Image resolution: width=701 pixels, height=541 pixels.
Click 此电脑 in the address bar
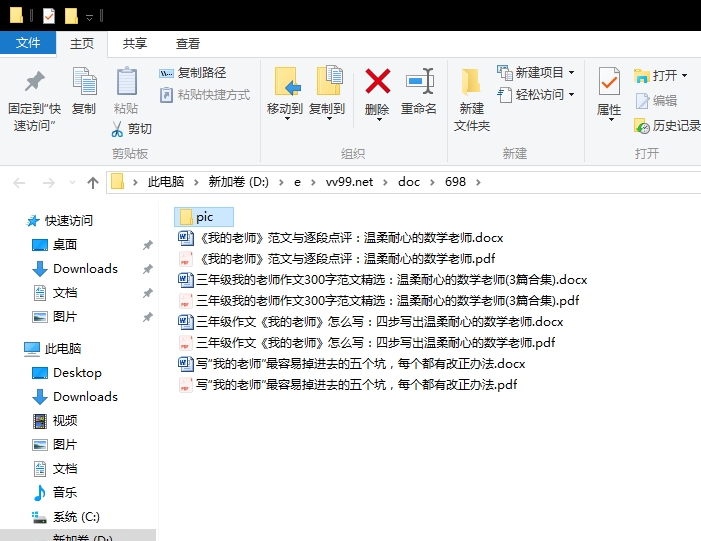(x=166, y=182)
